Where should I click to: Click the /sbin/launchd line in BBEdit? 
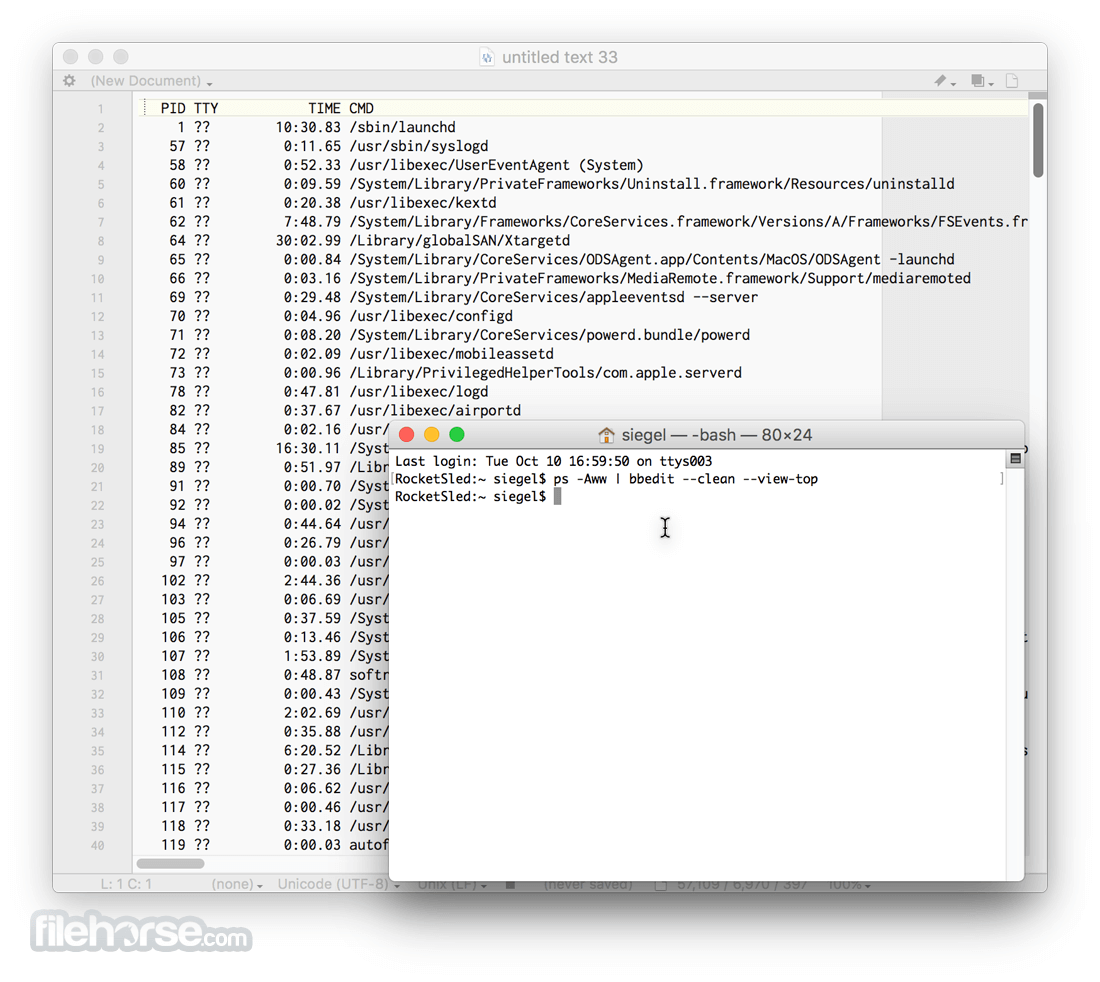pos(309,127)
